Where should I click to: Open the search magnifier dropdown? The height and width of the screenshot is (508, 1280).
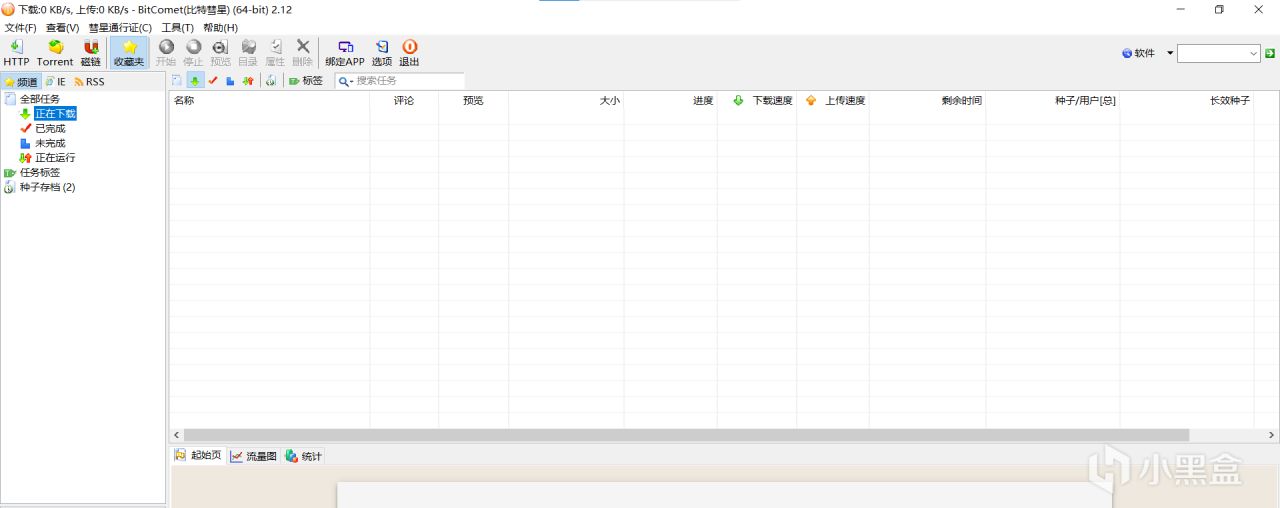[345, 81]
